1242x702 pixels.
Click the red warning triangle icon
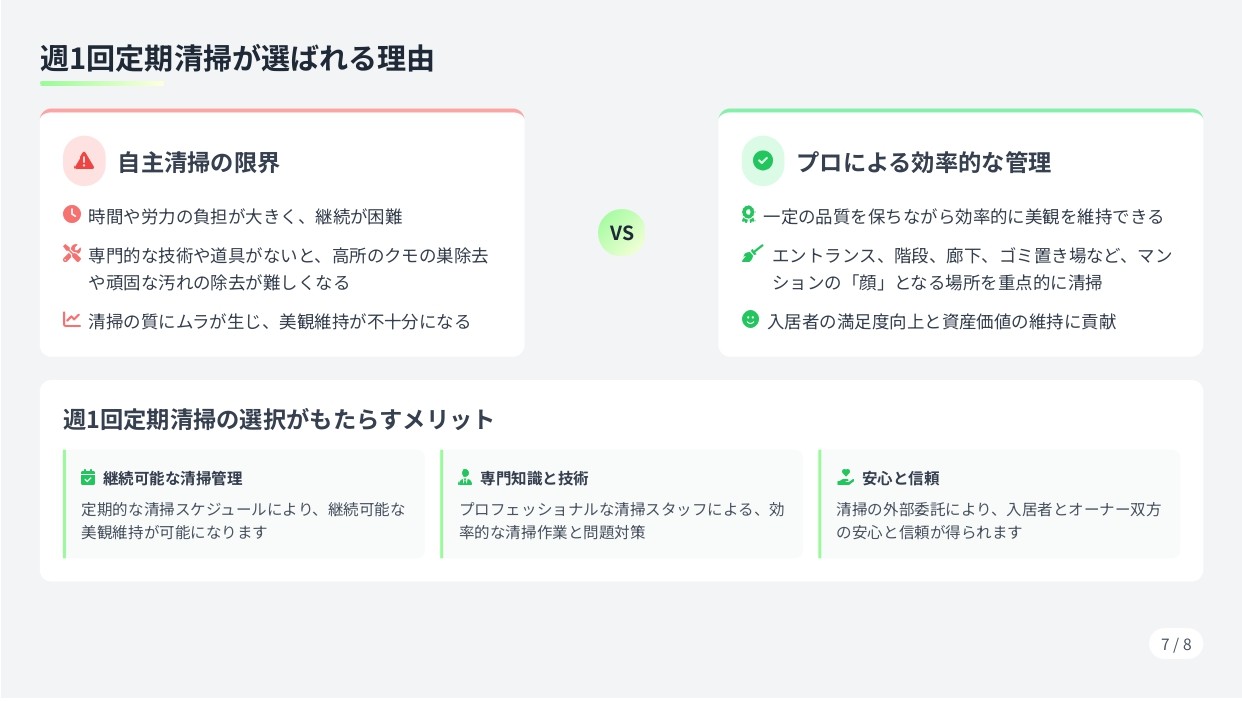(x=84, y=161)
